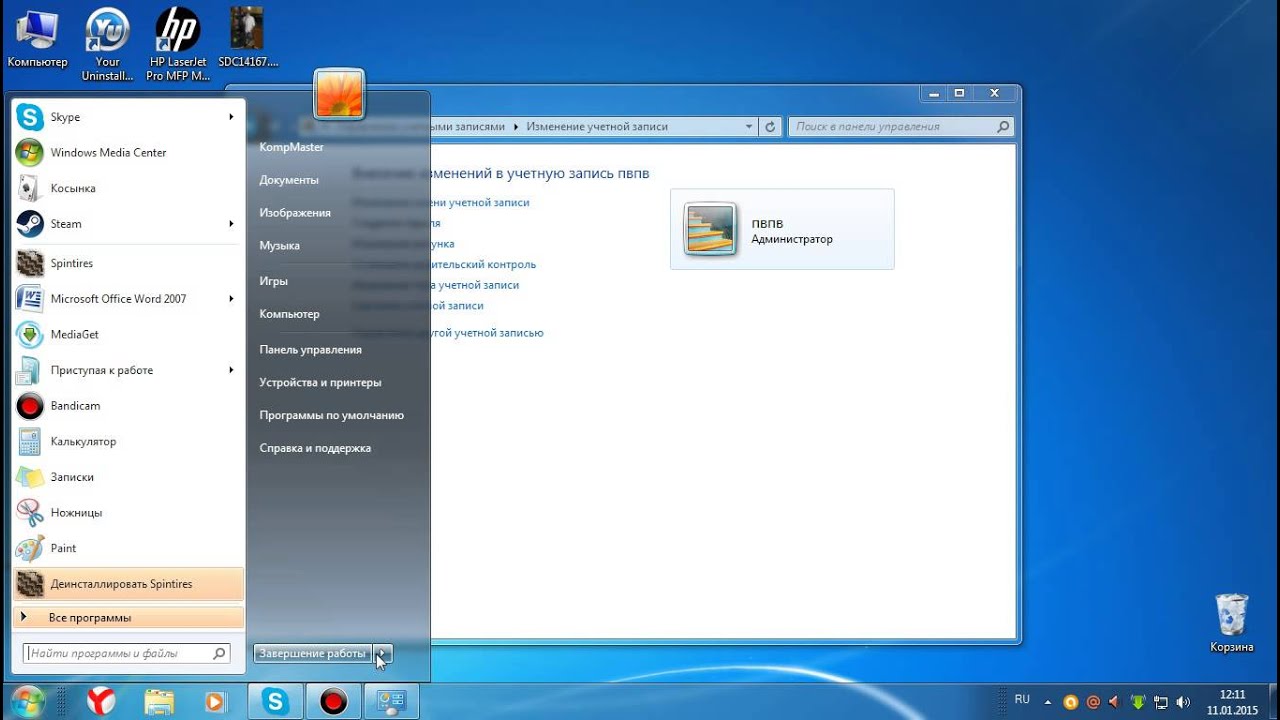The height and width of the screenshot is (720, 1280).
Task: Select the Компьютер desktop icon
Action: pos(37,40)
